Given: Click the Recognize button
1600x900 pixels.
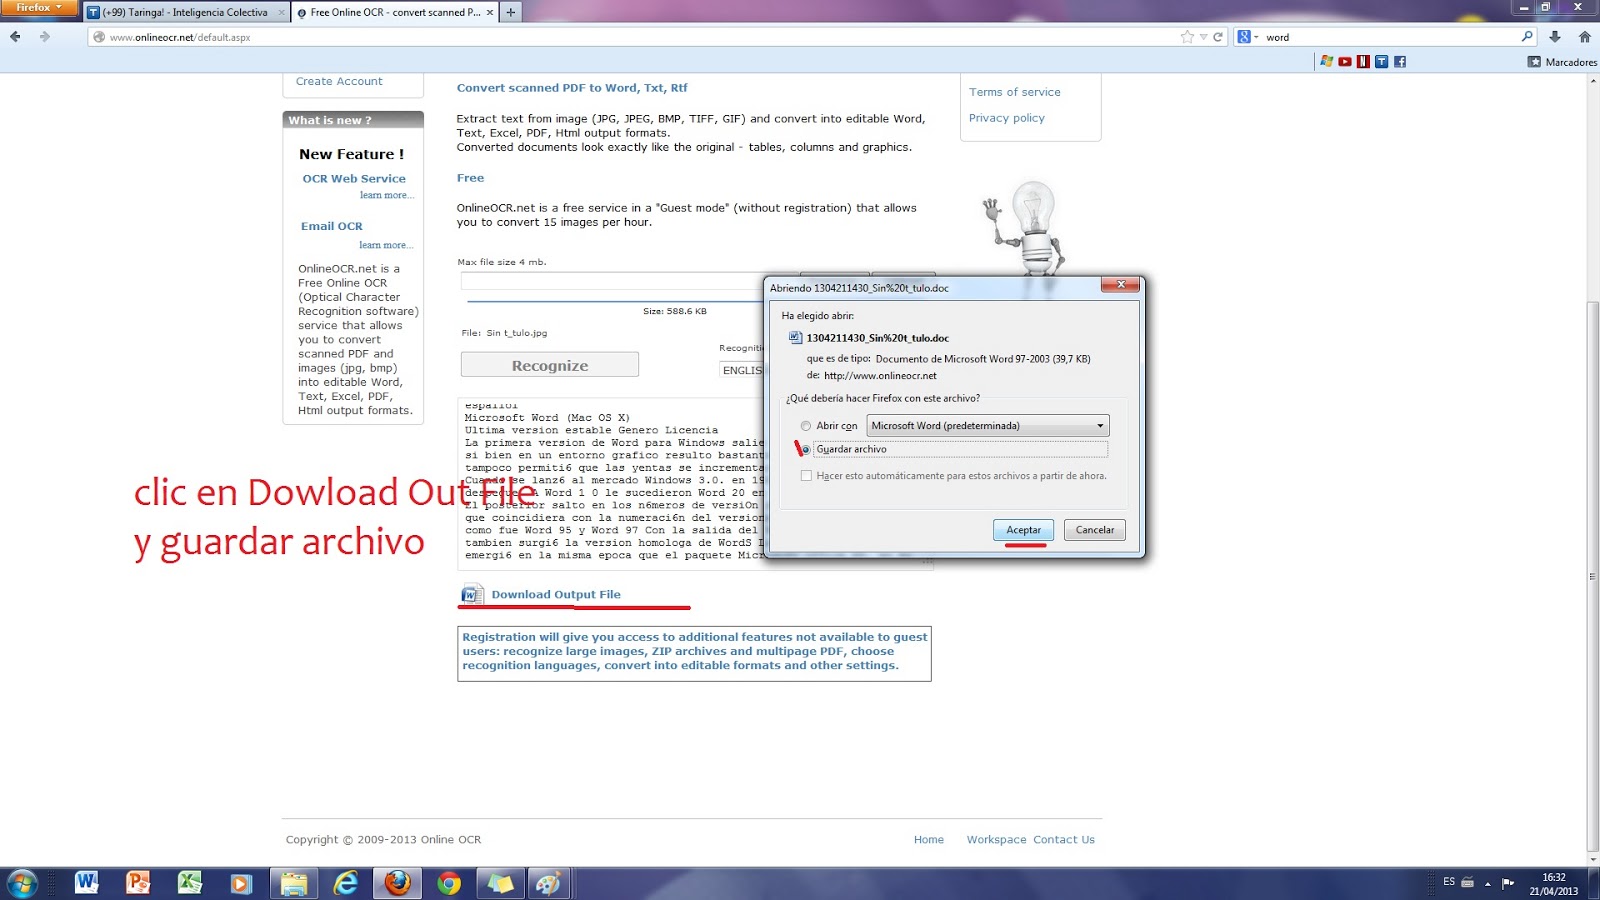Looking at the screenshot, I should (550, 365).
